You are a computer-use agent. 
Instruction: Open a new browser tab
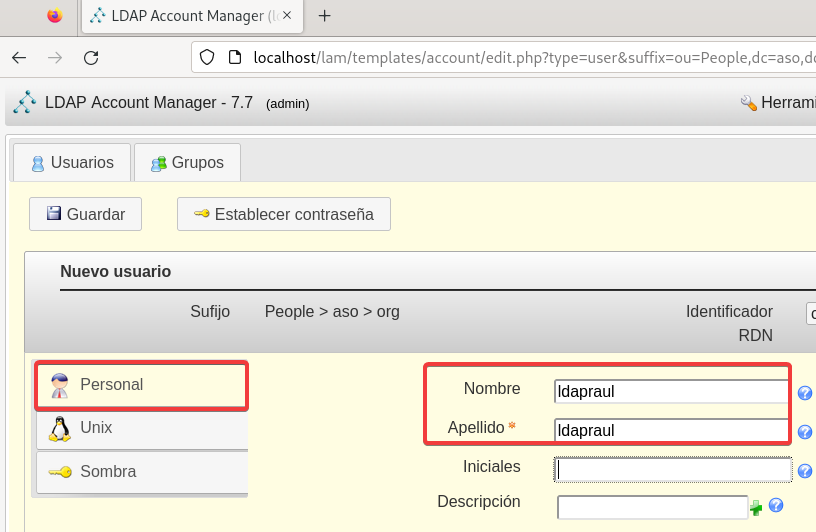[x=324, y=16]
